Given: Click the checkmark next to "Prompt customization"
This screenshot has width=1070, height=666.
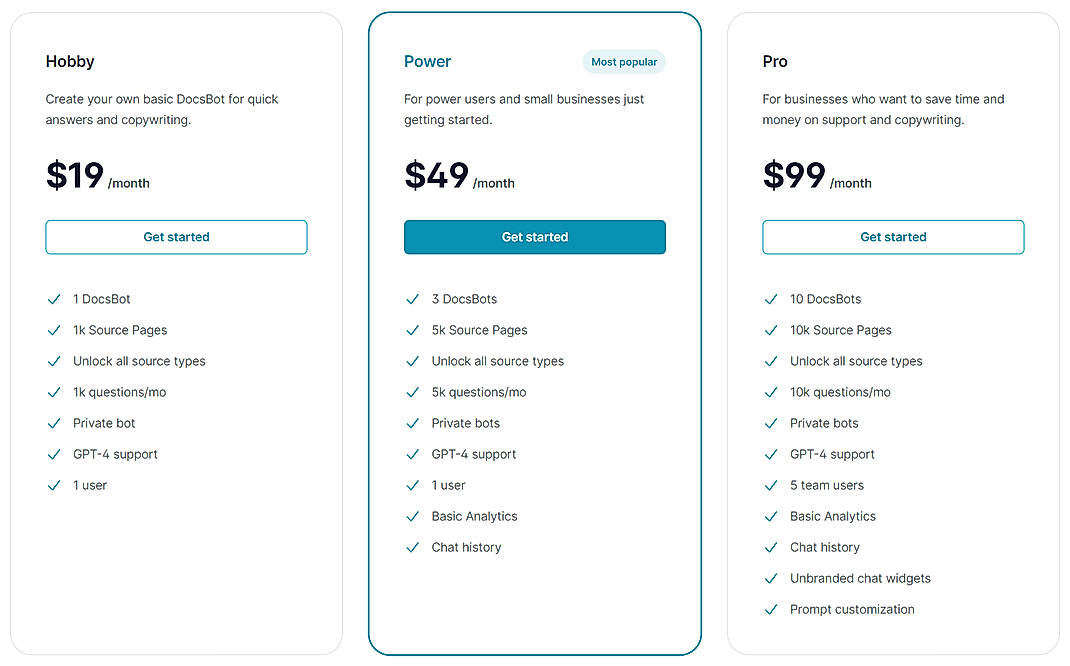Looking at the screenshot, I should (771, 609).
